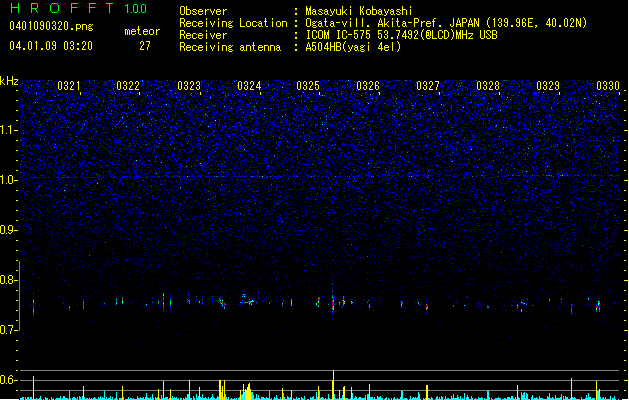
Task: Click time marker 0321
Action: (x=69, y=85)
